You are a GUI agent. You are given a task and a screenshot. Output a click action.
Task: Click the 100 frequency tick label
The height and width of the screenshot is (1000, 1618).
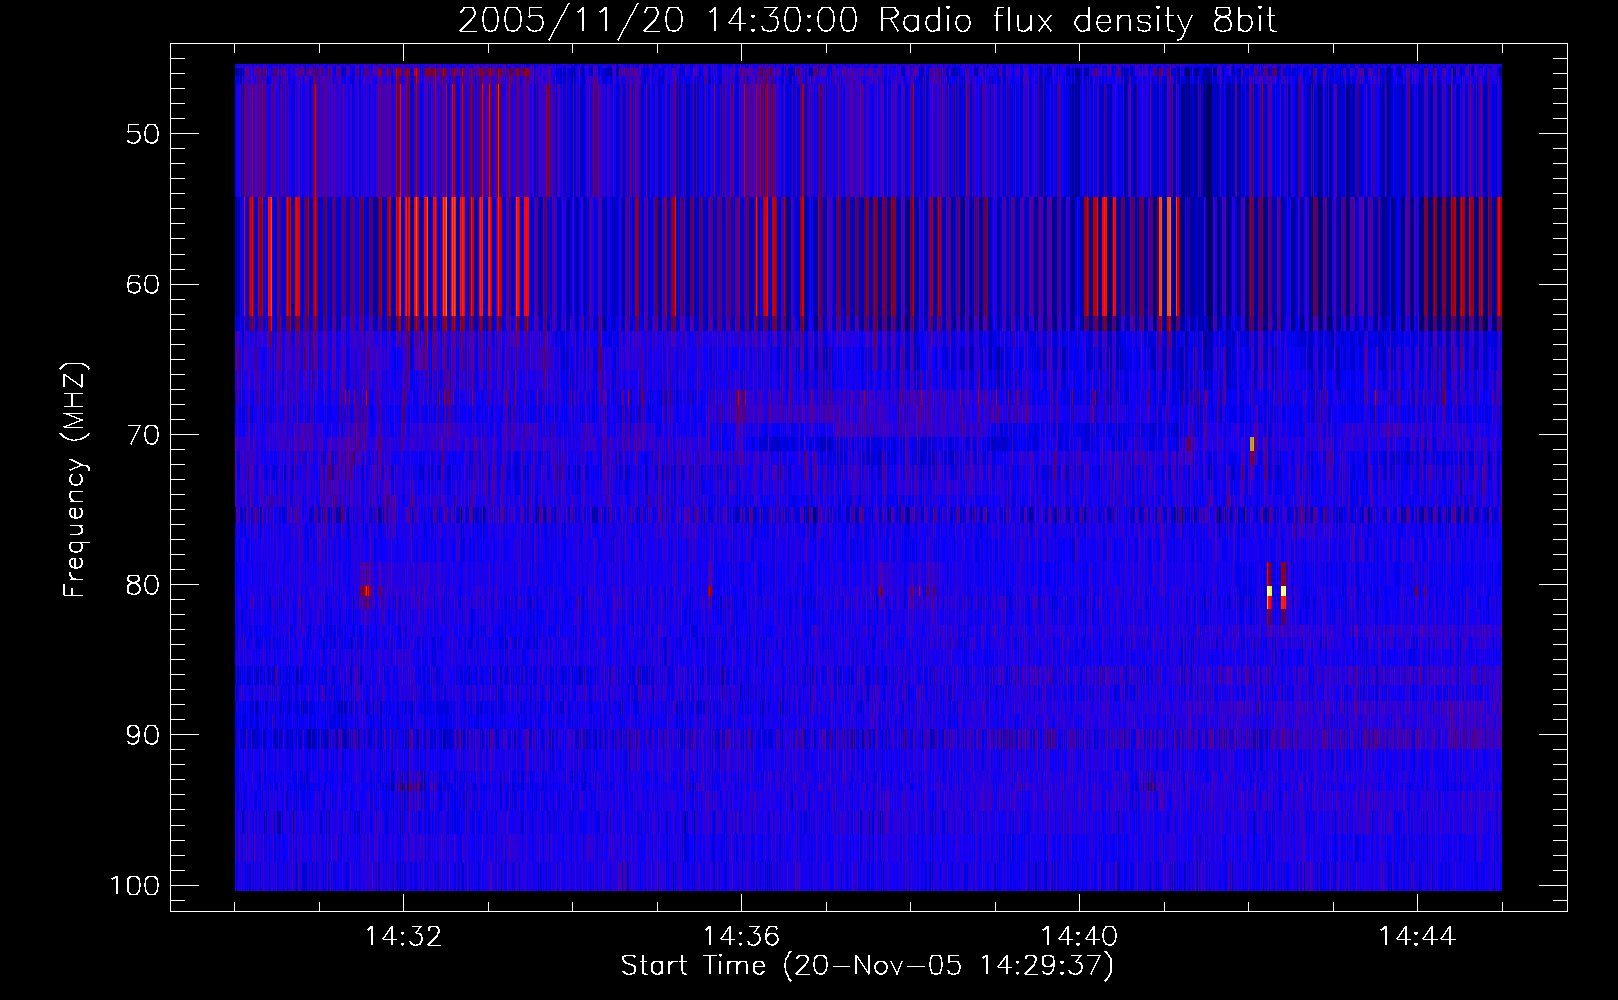tap(134, 886)
